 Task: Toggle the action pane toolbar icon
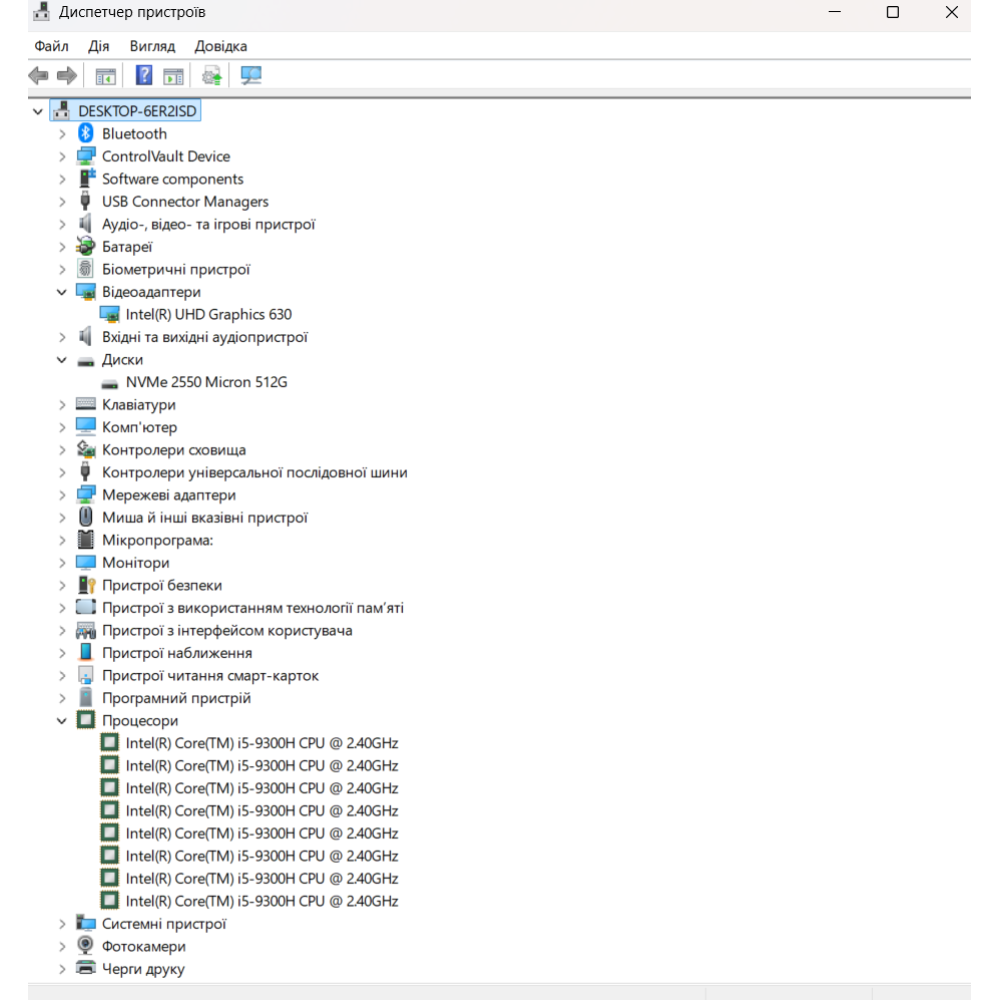pyautogui.click(x=174, y=75)
